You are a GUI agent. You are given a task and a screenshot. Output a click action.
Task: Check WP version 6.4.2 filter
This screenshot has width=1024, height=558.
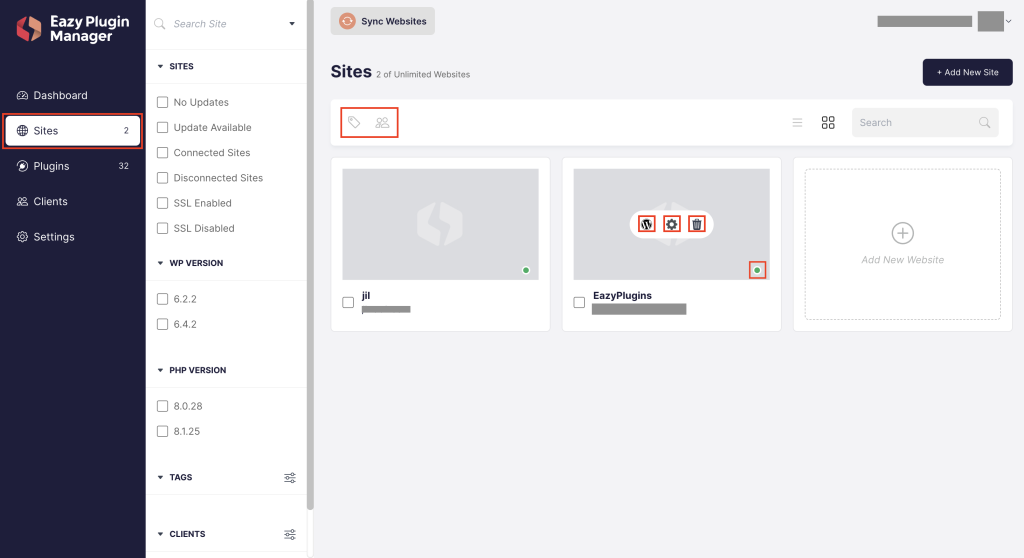tap(163, 324)
